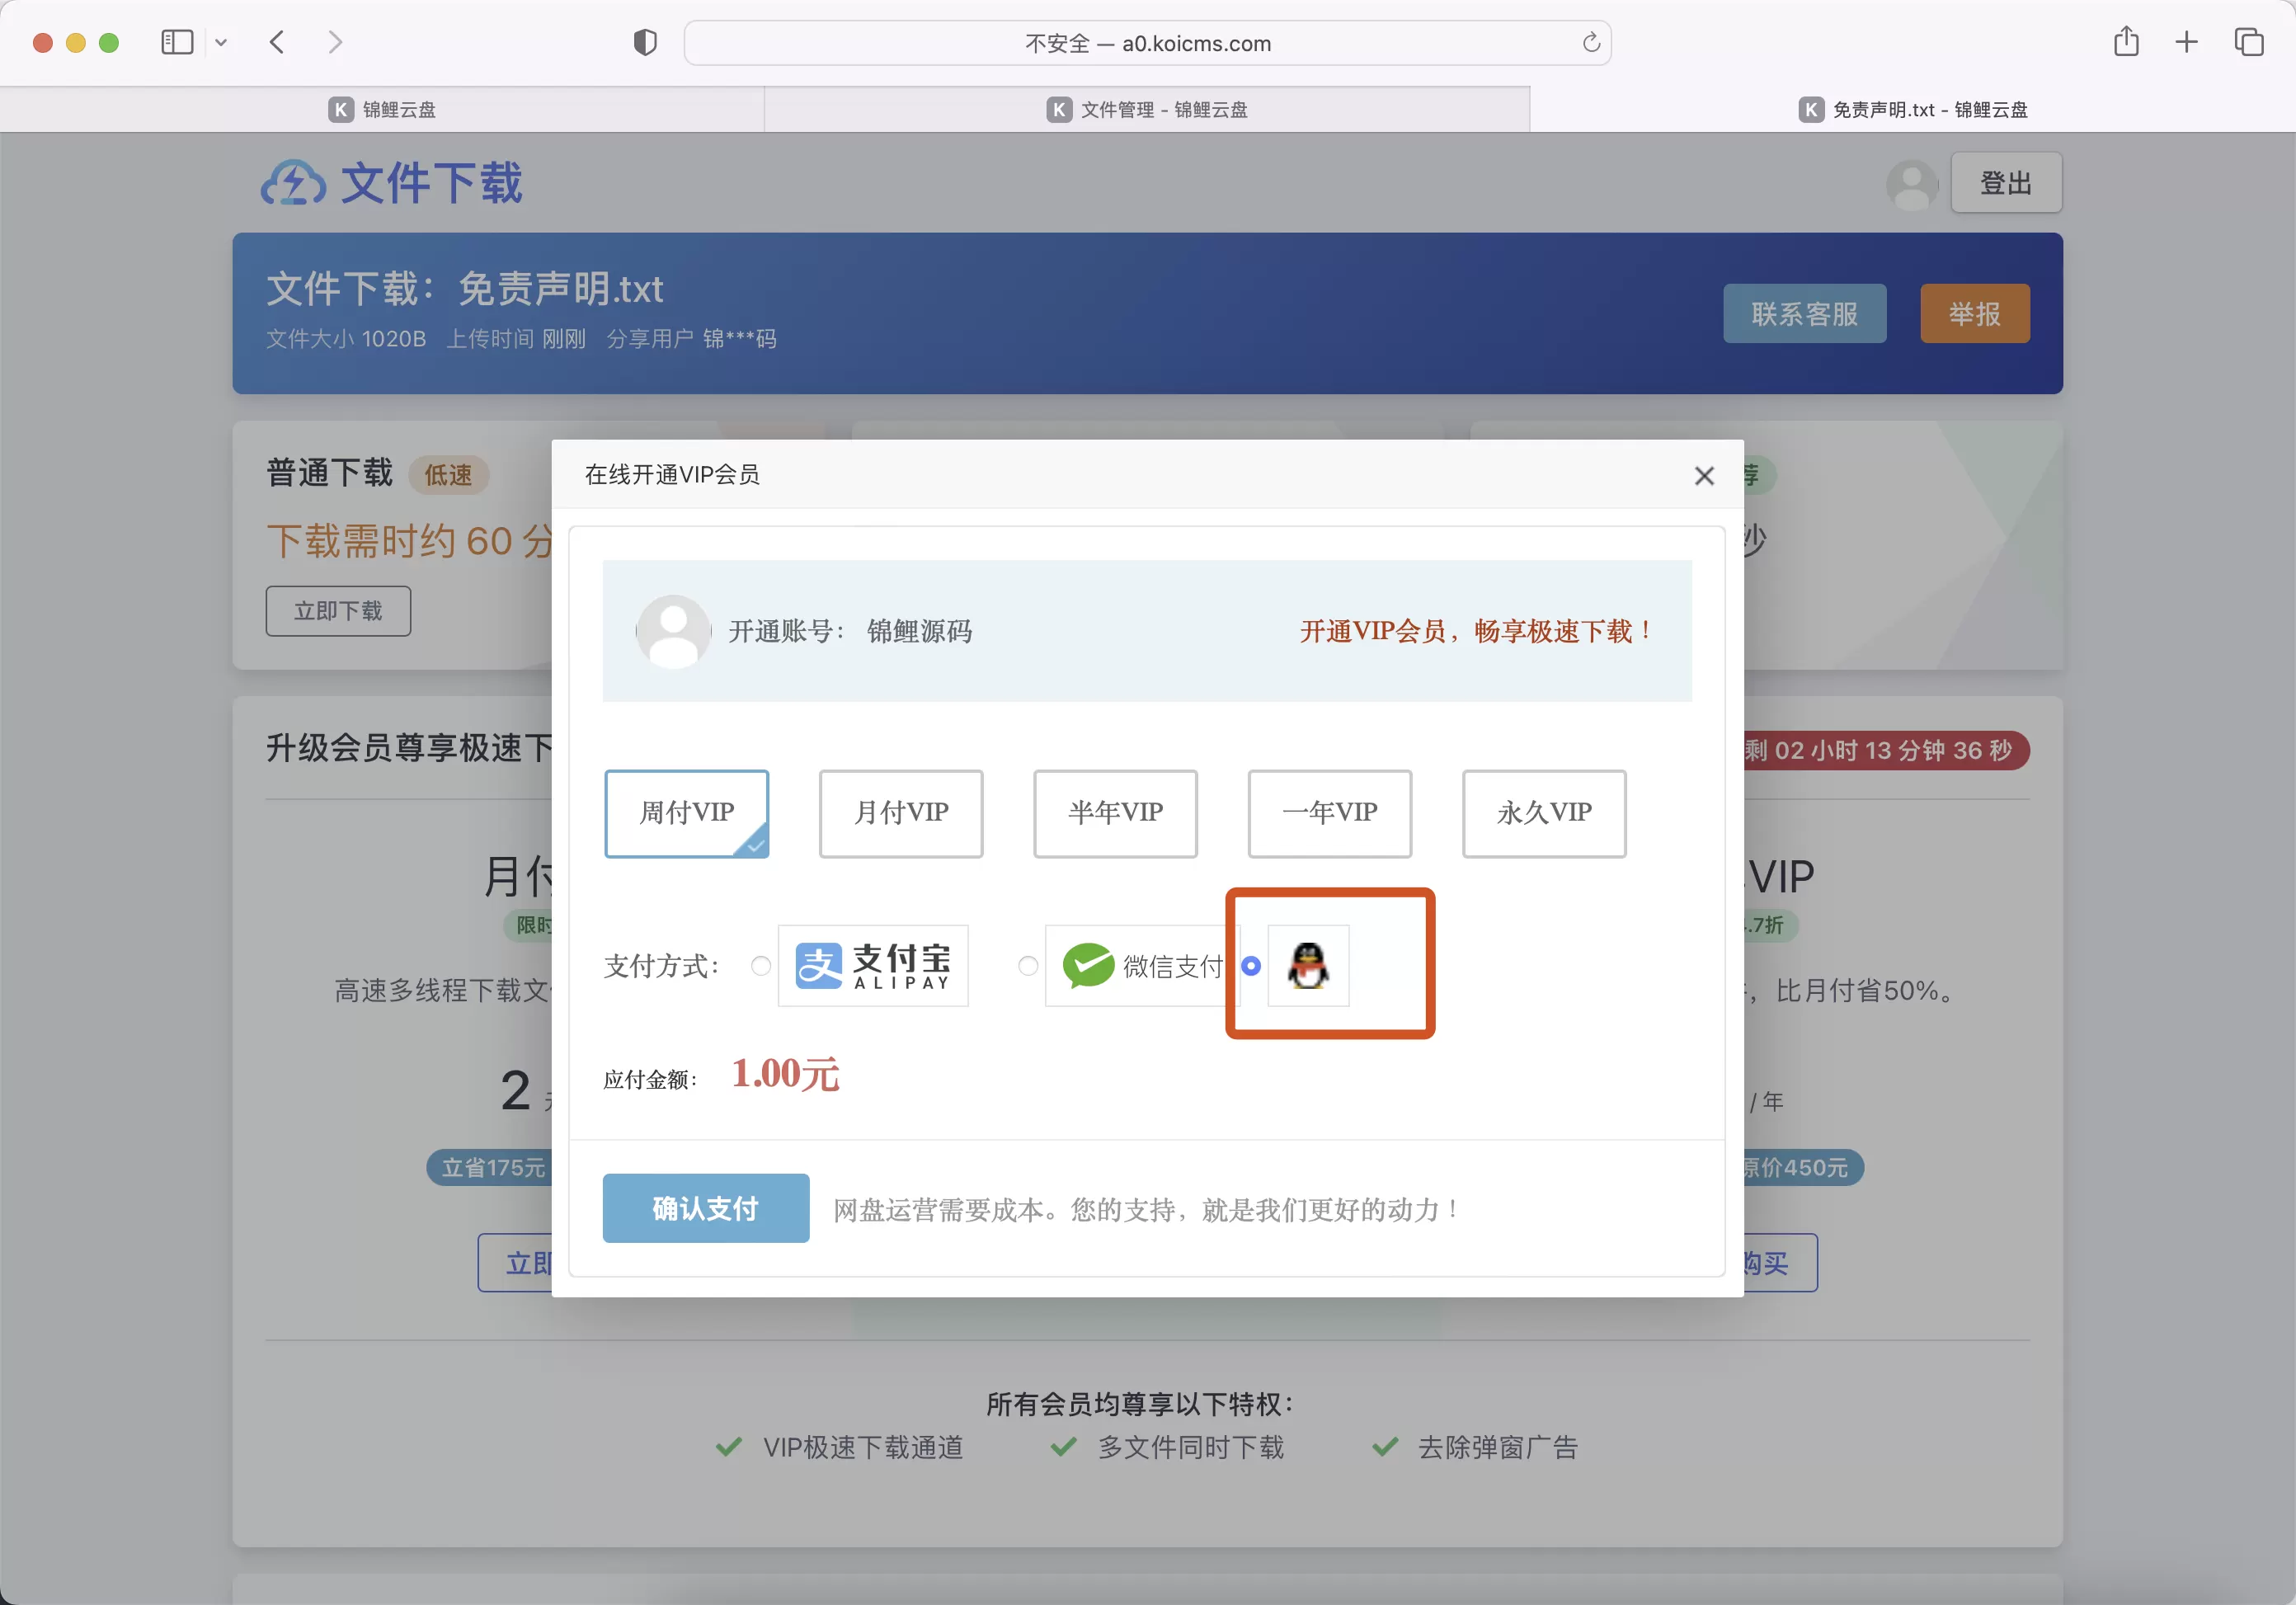Open the privacy shield icon
The width and height of the screenshot is (2296, 1605).
645,42
